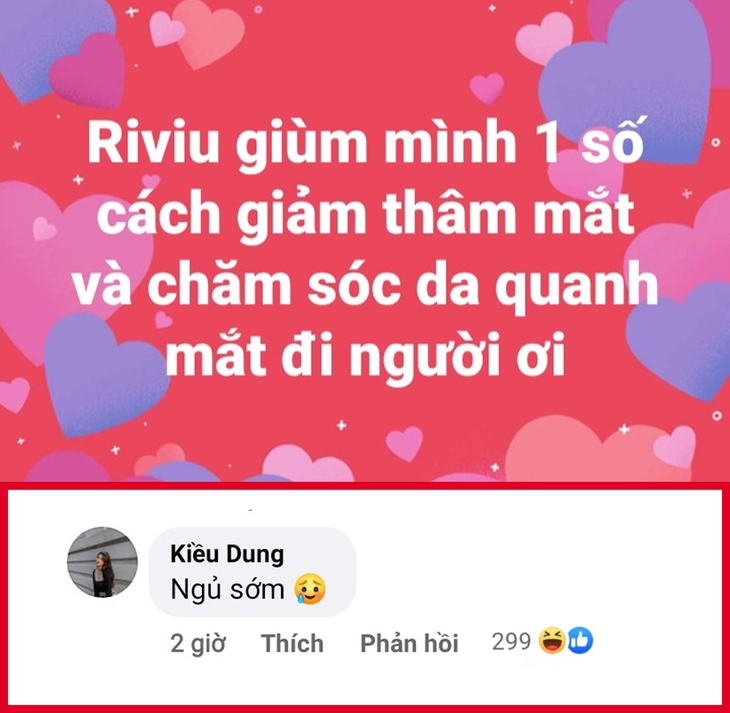Reply using the Phản hồi button
Image resolution: width=730 pixels, height=713 pixels.
409,643
